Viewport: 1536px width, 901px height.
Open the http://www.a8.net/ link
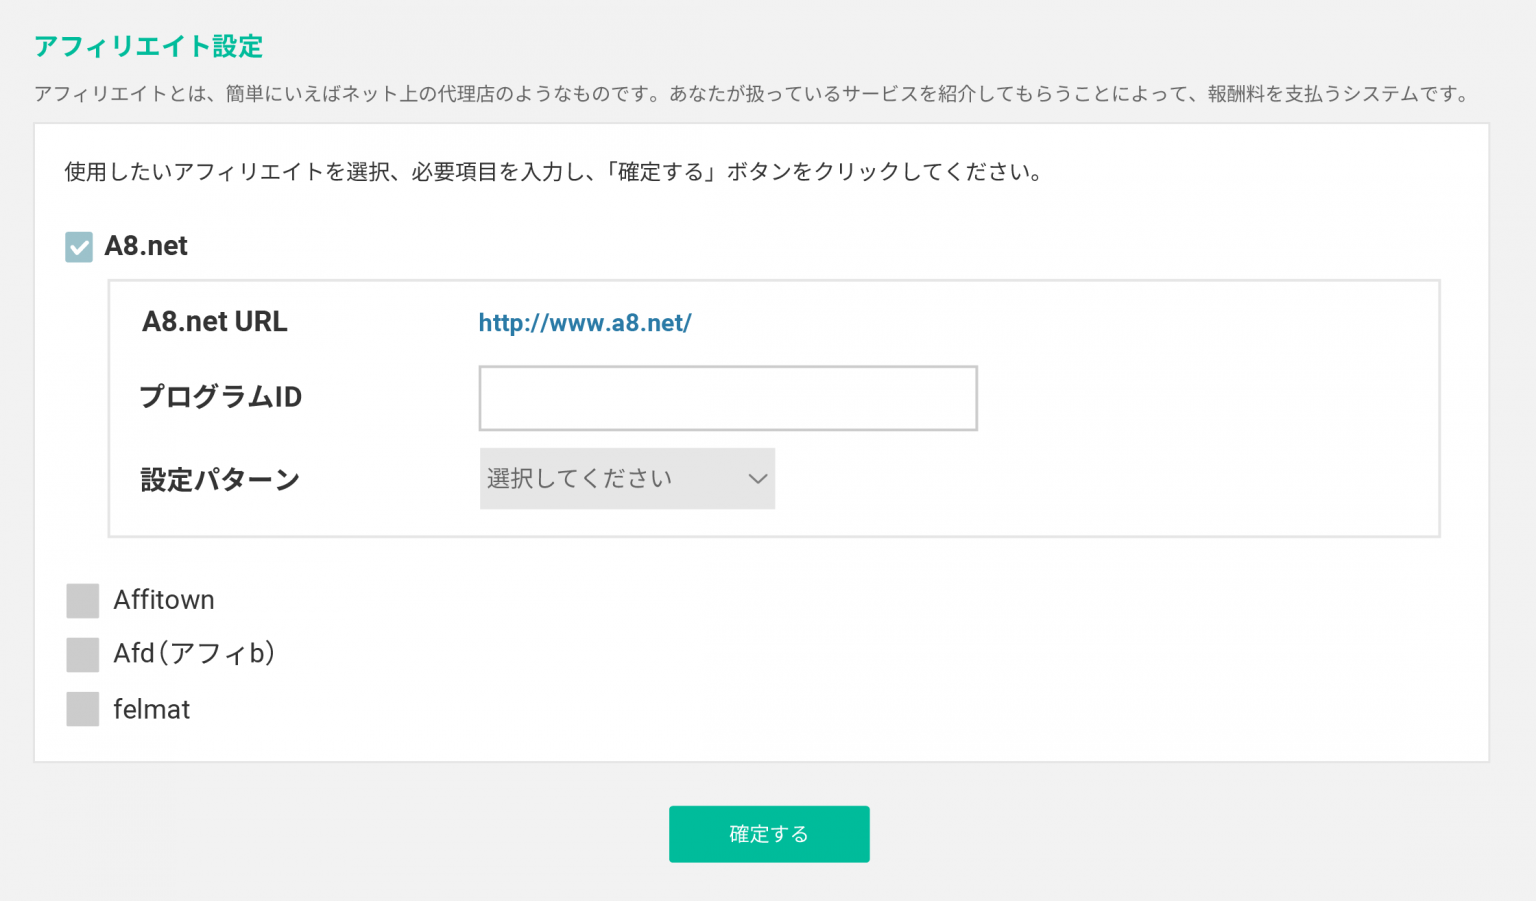click(x=585, y=323)
